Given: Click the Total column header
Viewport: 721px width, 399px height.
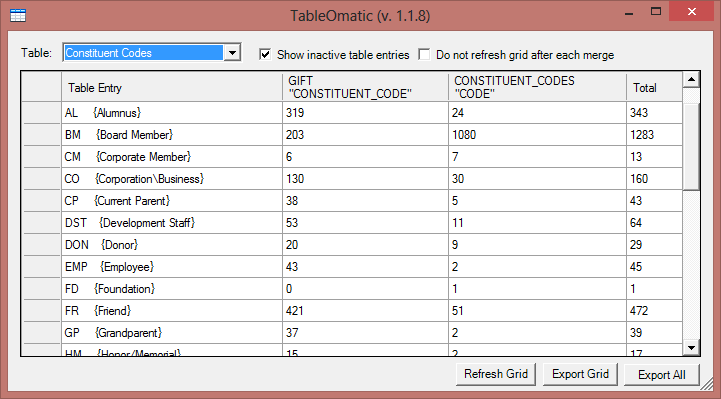Looking at the screenshot, I should [x=654, y=87].
